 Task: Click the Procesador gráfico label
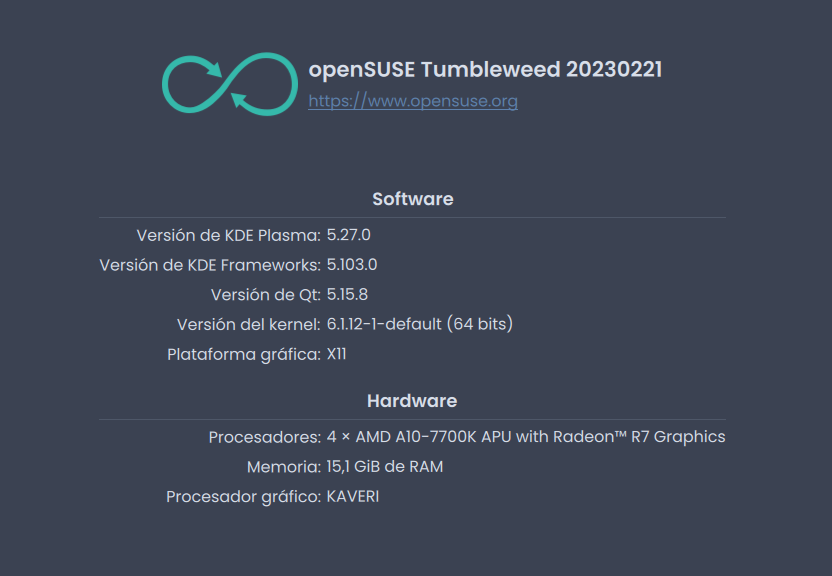[x=244, y=497]
